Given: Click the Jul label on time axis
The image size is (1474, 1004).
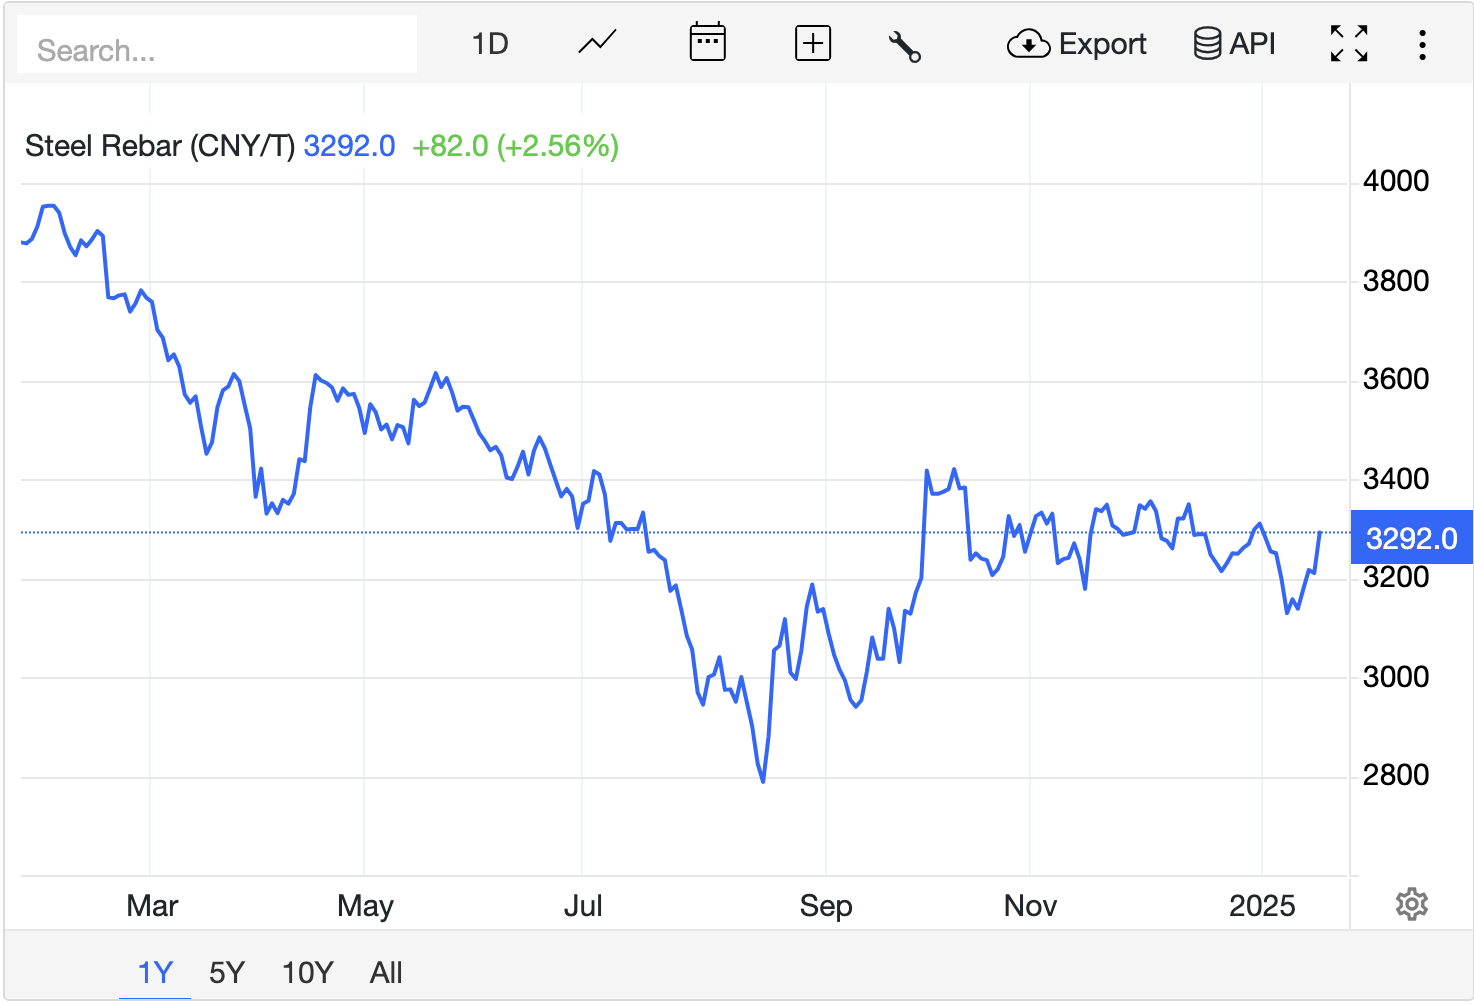Looking at the screenshot, I should tap(583, 905).
